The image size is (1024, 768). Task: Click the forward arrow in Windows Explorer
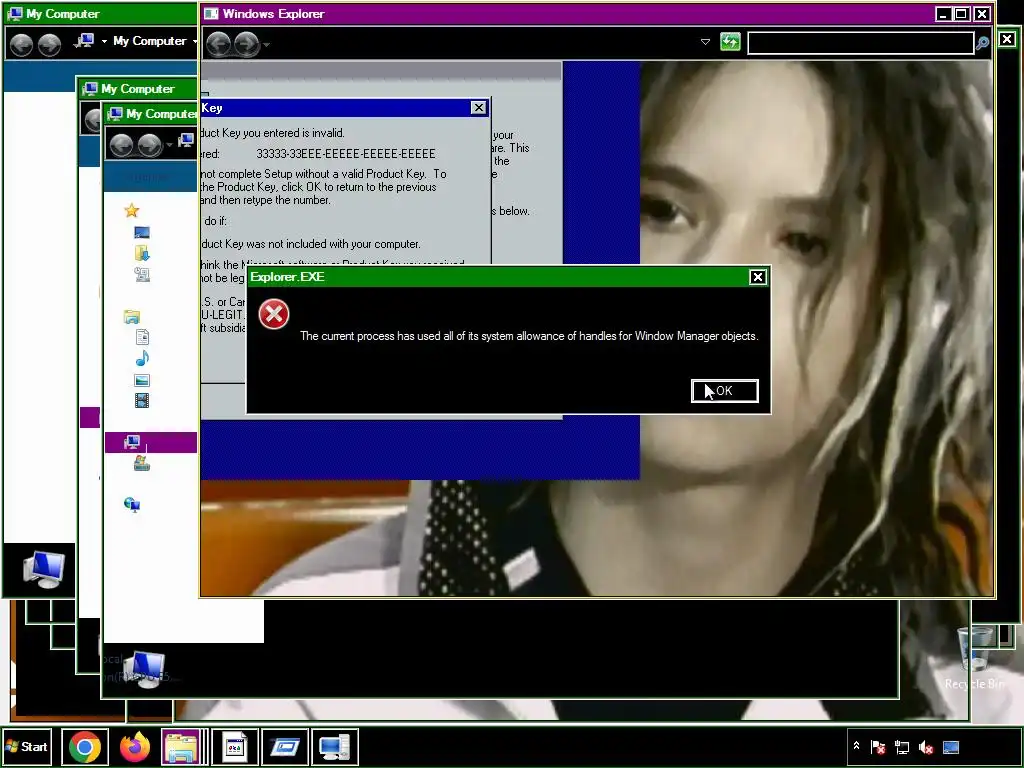(246, 44)
